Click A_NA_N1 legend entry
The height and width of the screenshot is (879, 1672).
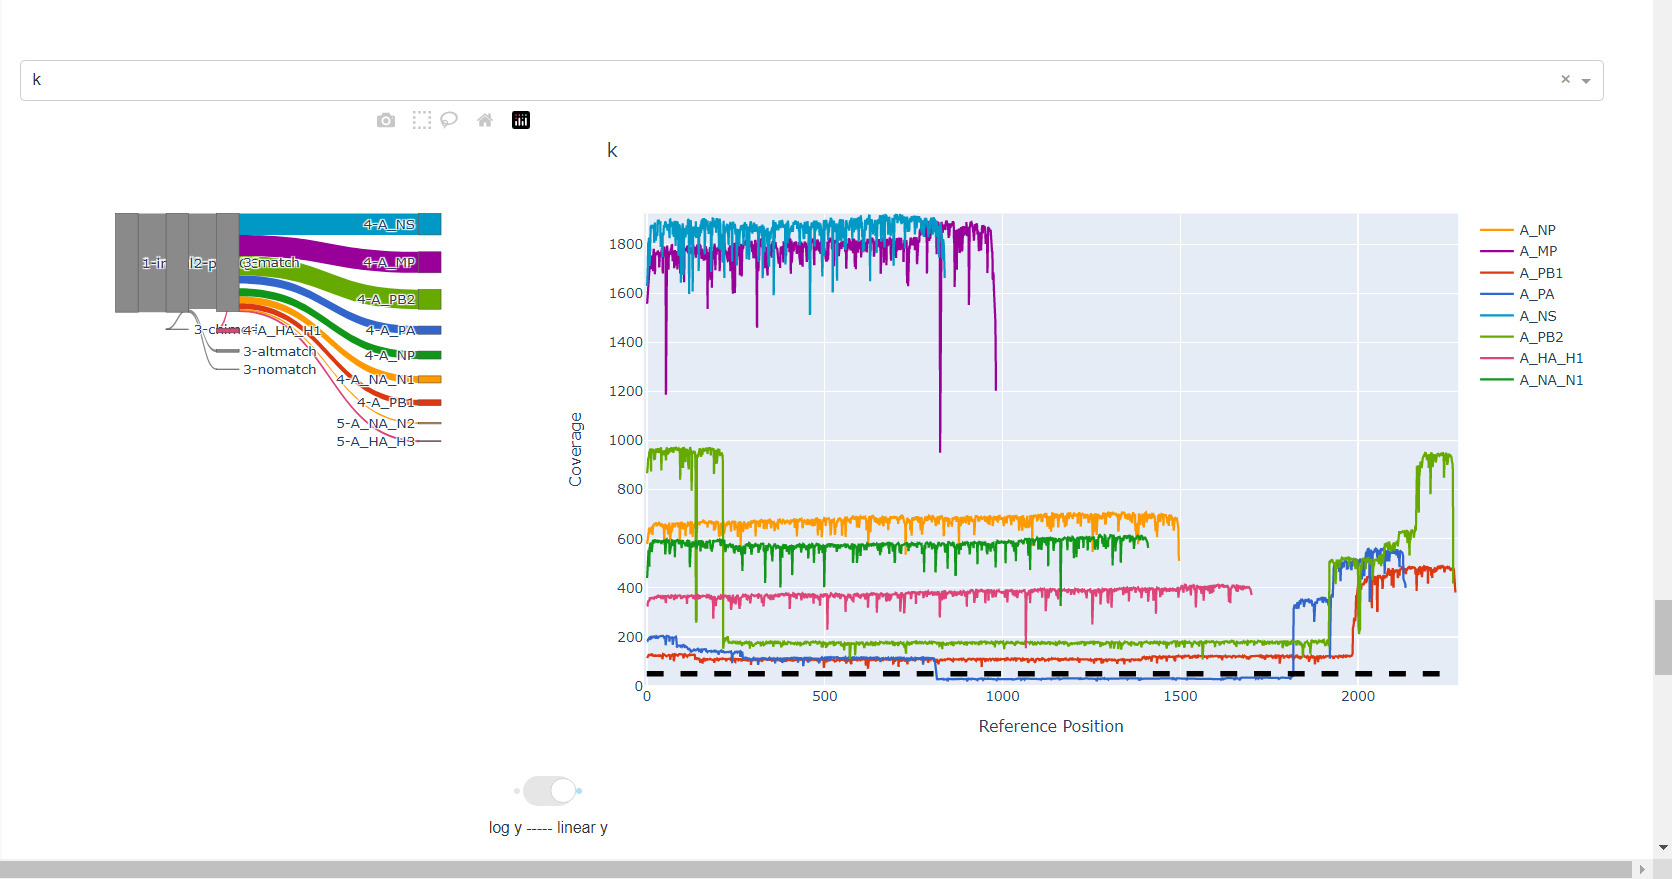1550,380
